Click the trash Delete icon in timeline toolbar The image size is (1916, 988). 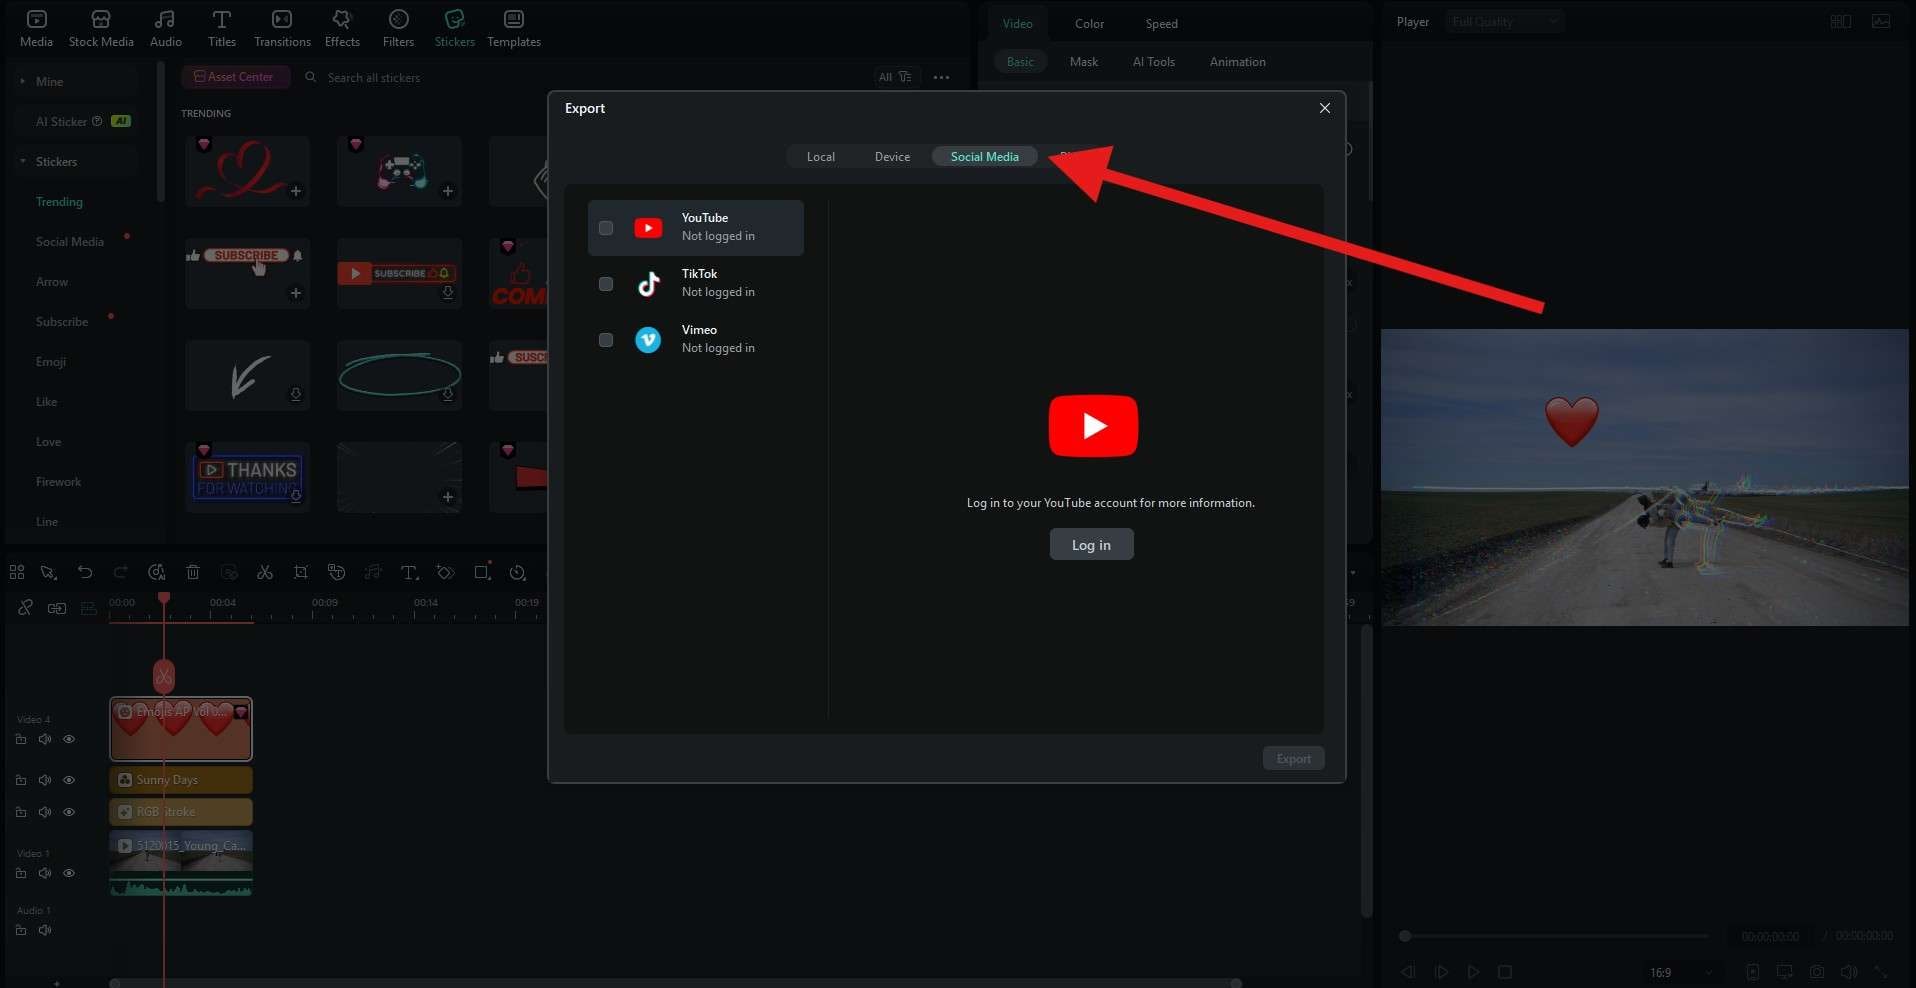[x=193, y=572]
